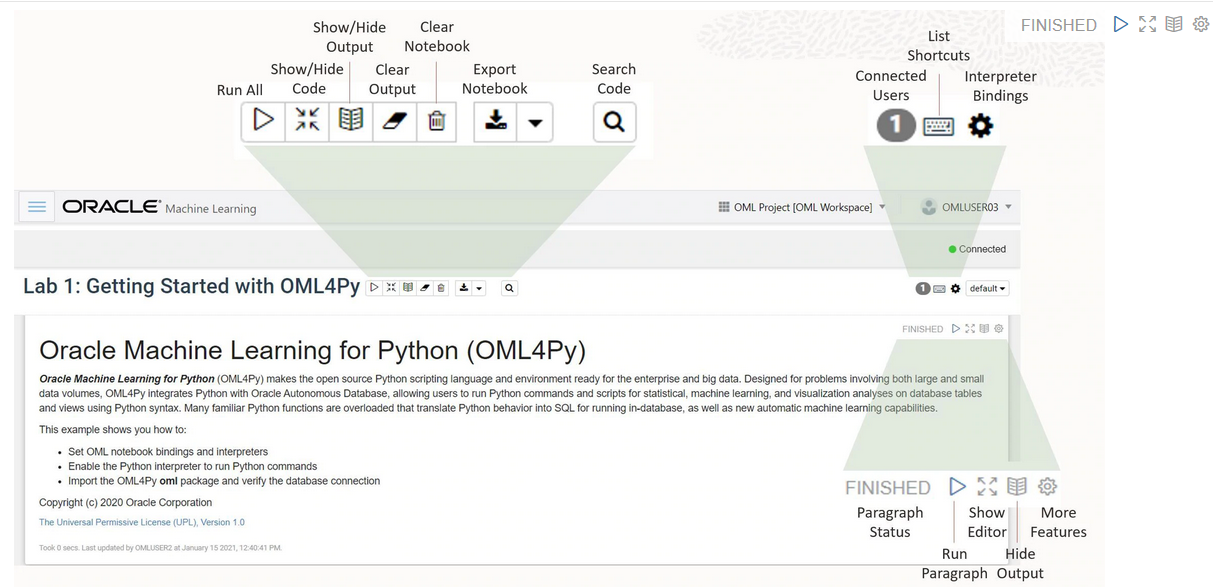
Task: Open the default dropdown beside notebook title
Action: point(987,288)
